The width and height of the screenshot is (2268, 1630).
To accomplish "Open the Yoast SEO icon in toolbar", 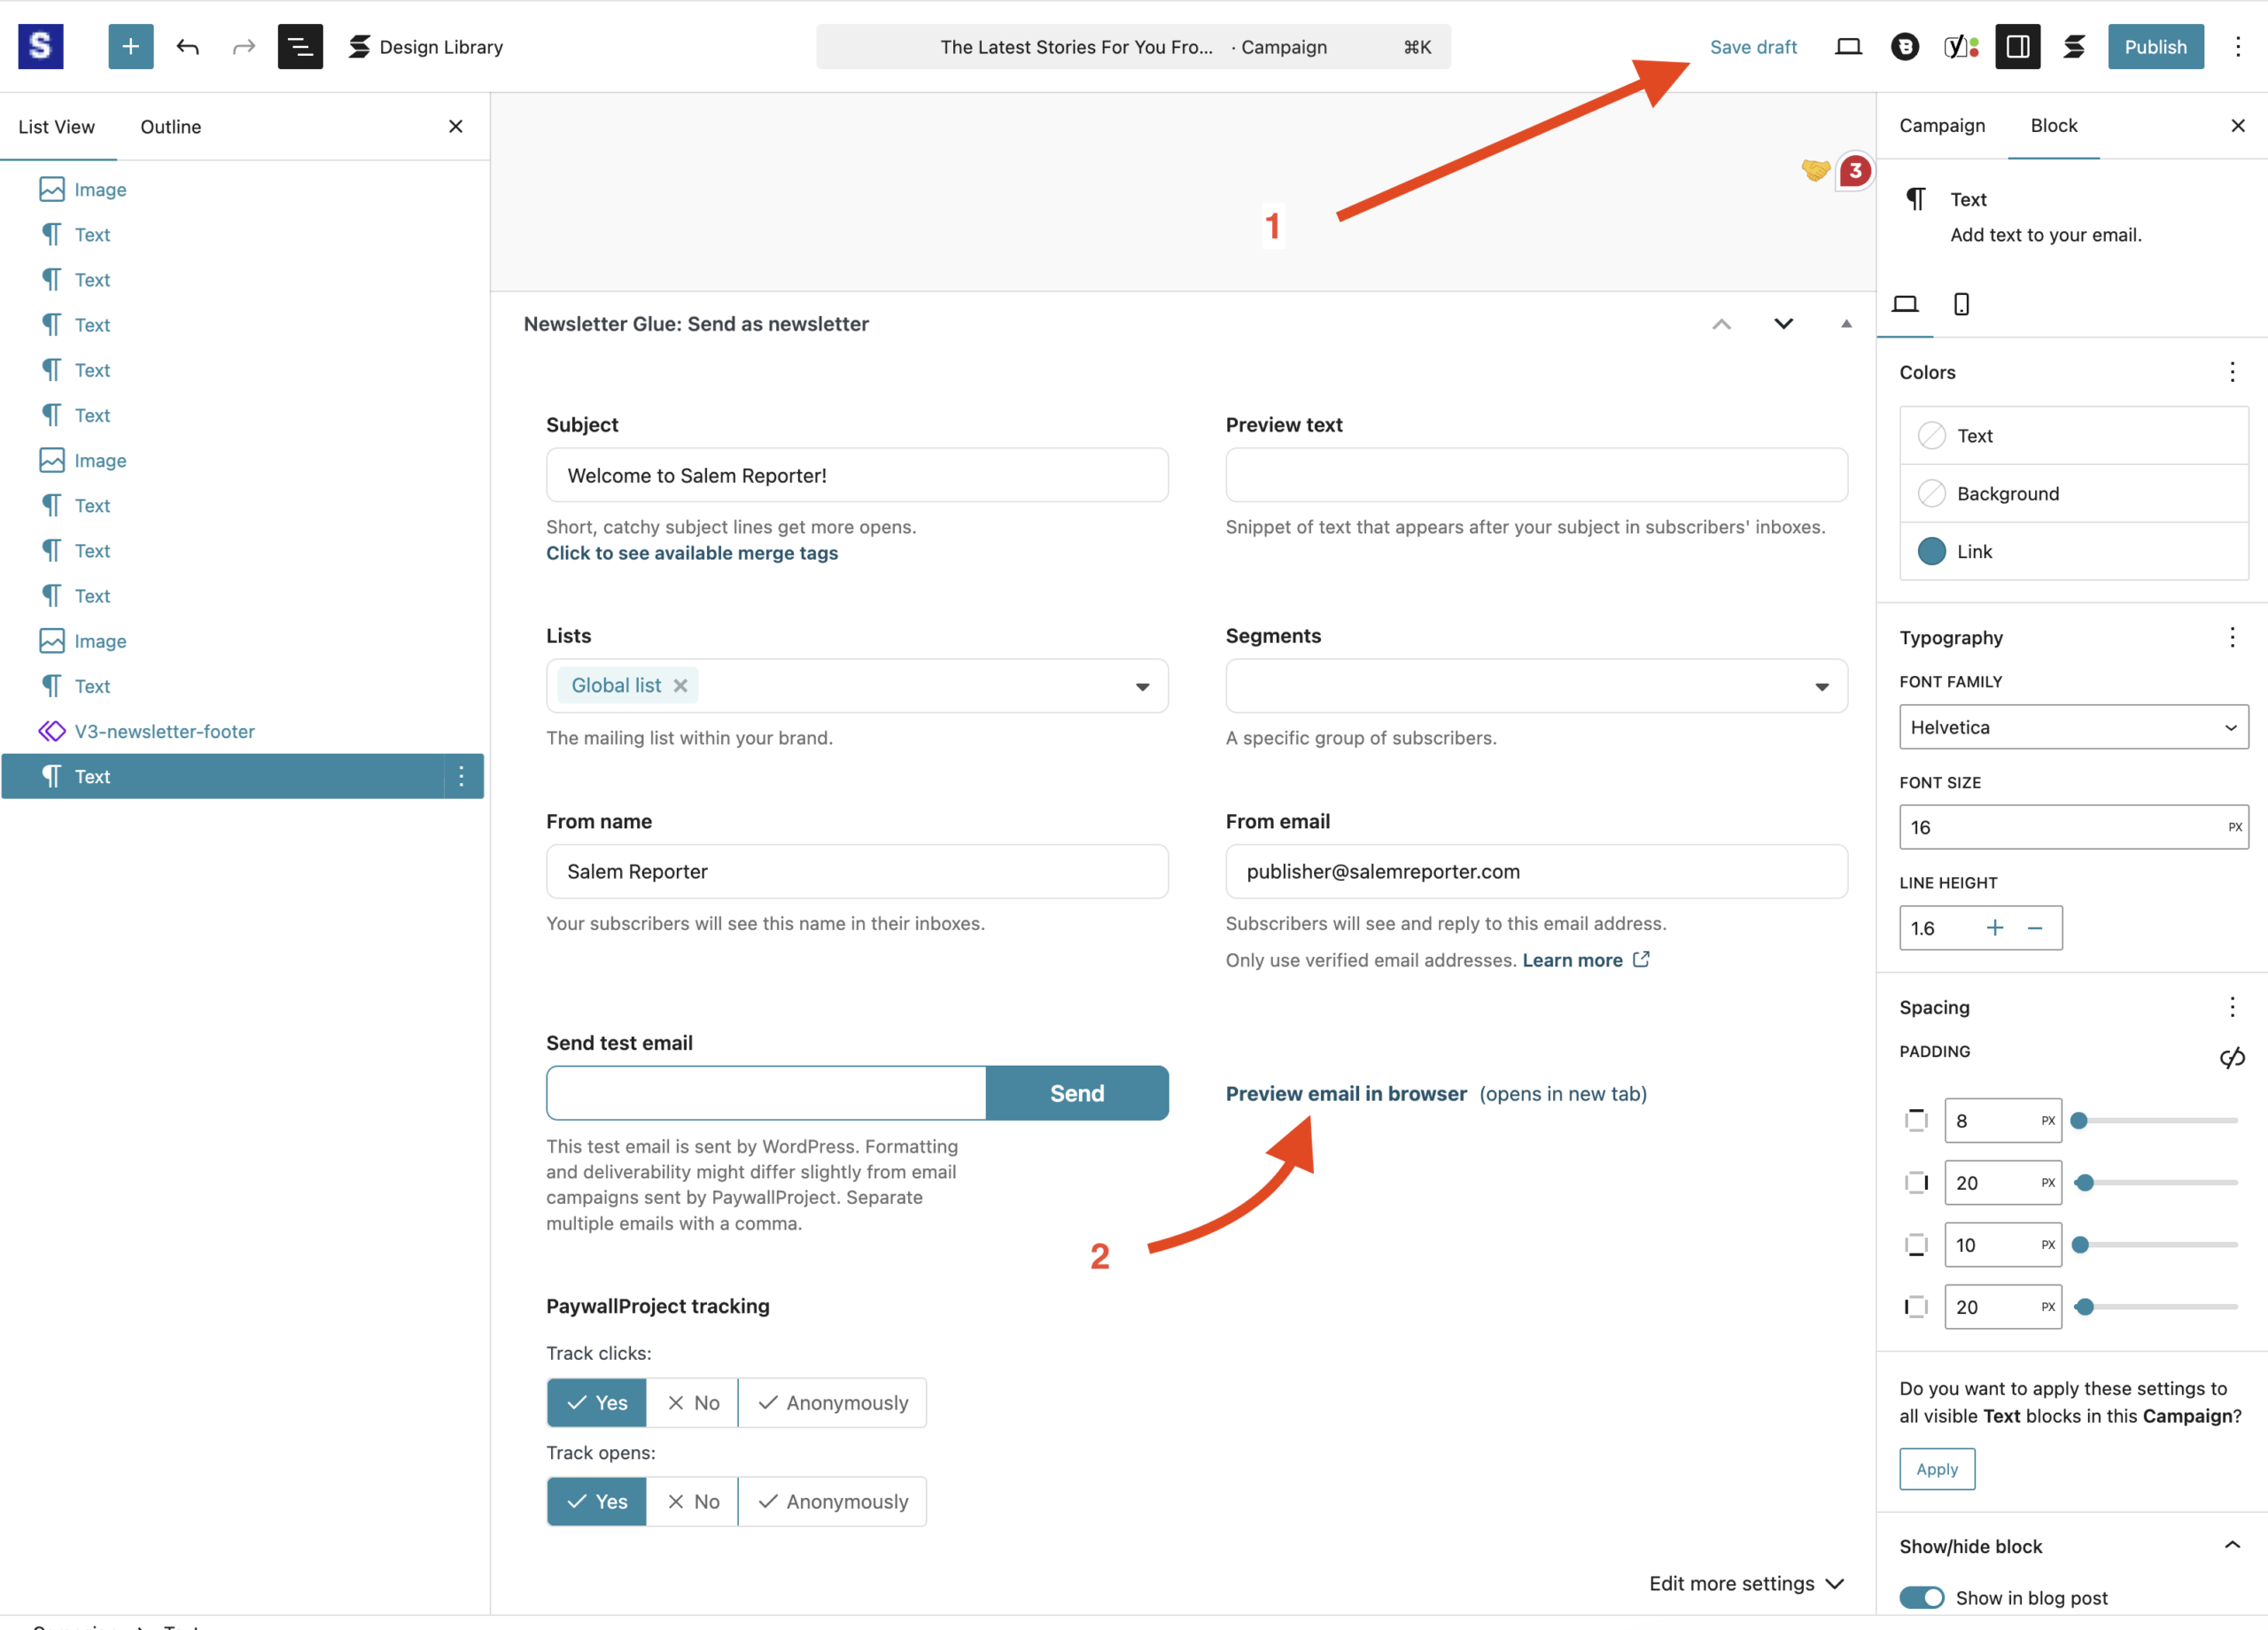I will click(x=1960, y=47).
